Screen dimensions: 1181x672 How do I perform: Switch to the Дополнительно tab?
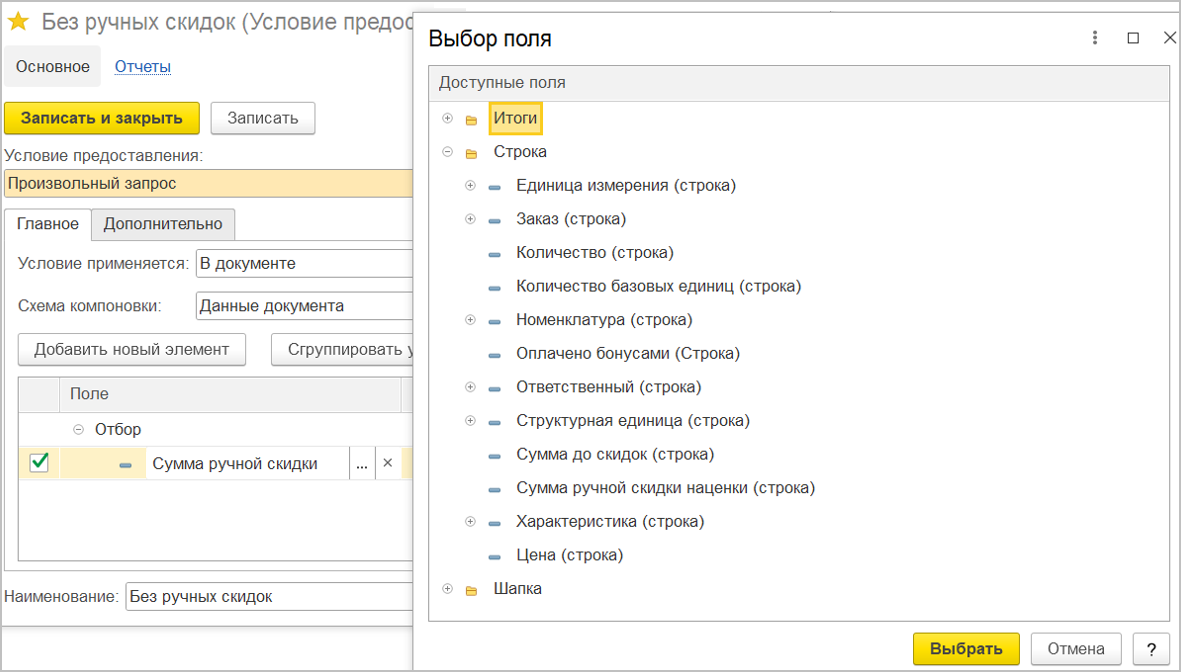pos(163,224)
